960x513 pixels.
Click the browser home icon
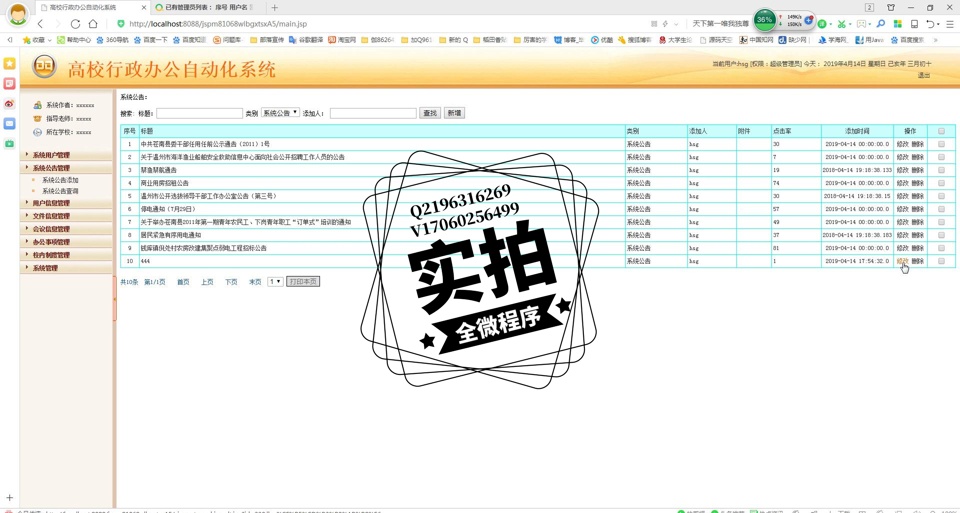coord(93,24)
